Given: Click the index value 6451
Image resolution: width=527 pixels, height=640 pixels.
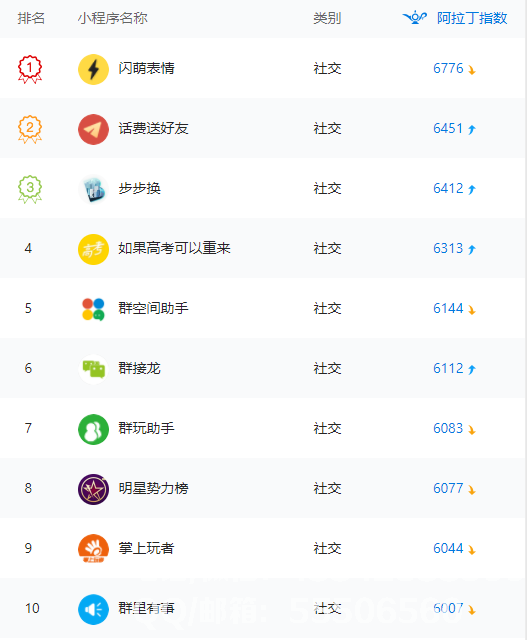Looking at the screenshot, I should (448, 128).
